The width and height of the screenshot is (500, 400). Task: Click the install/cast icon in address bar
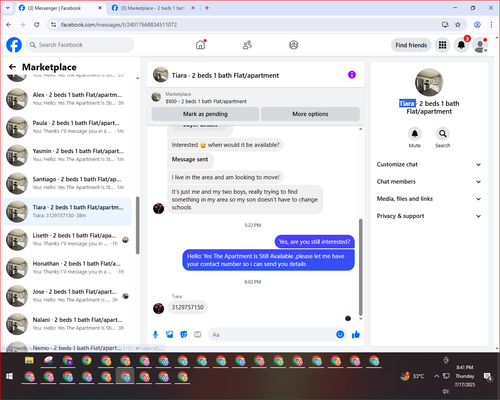(445, 25)
